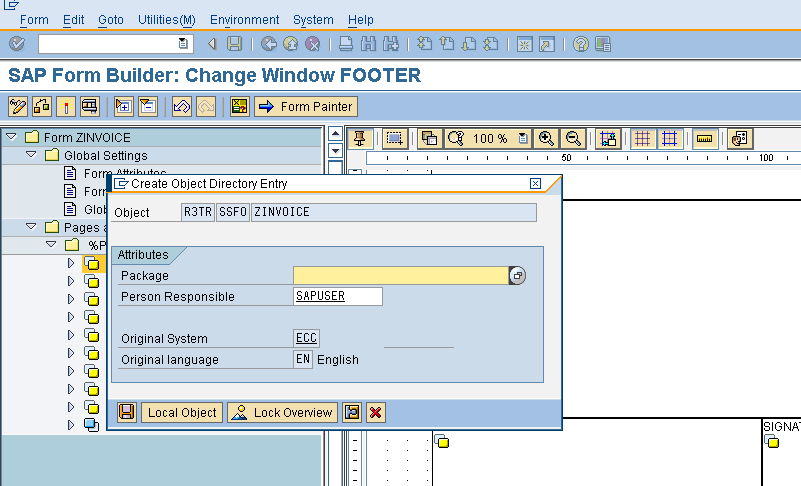Click the Expand subtree icon
Viewport: 801px width, 486px height.
124,107
